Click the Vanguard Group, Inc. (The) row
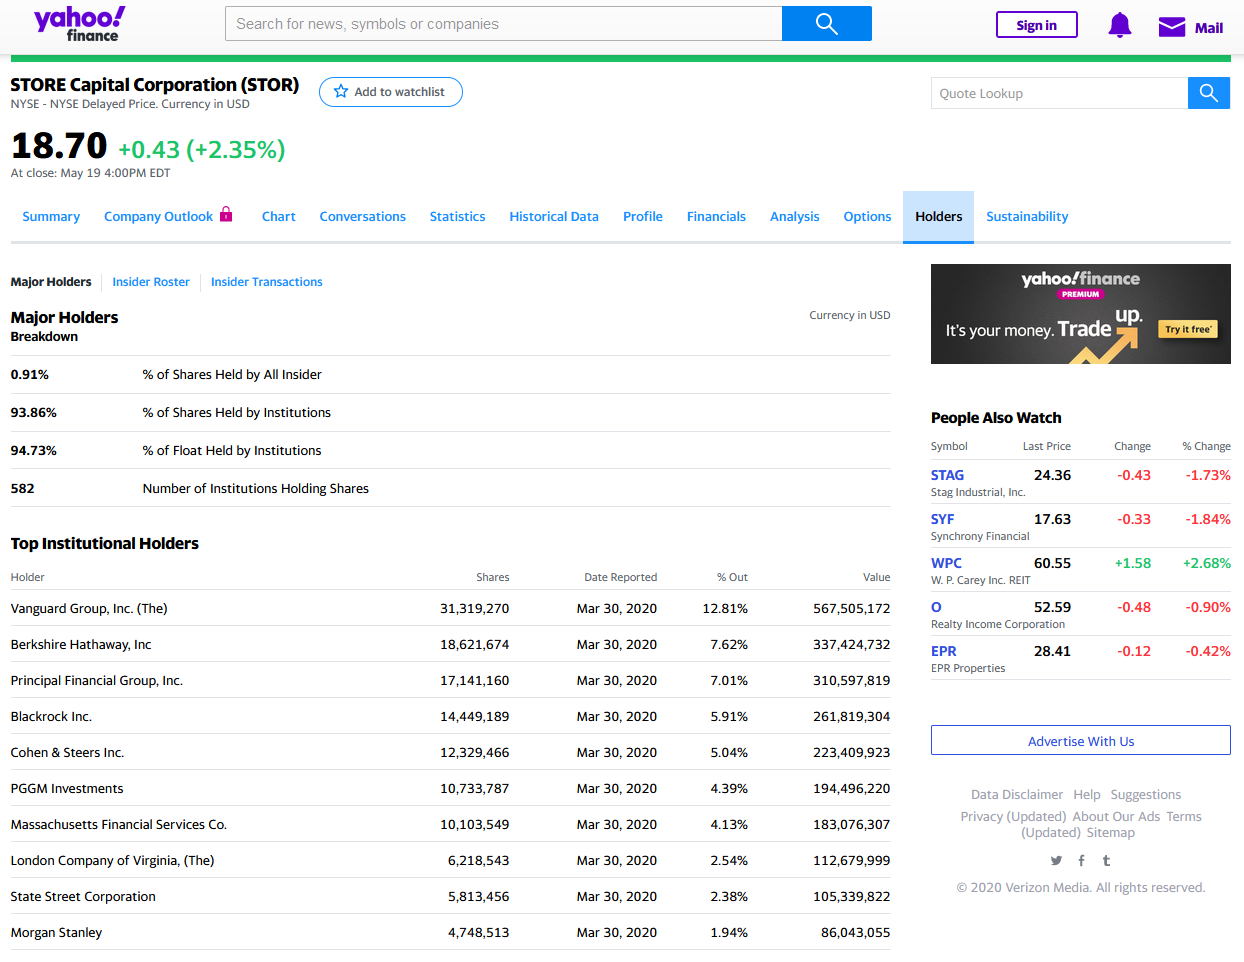 (x=450, y=608)
